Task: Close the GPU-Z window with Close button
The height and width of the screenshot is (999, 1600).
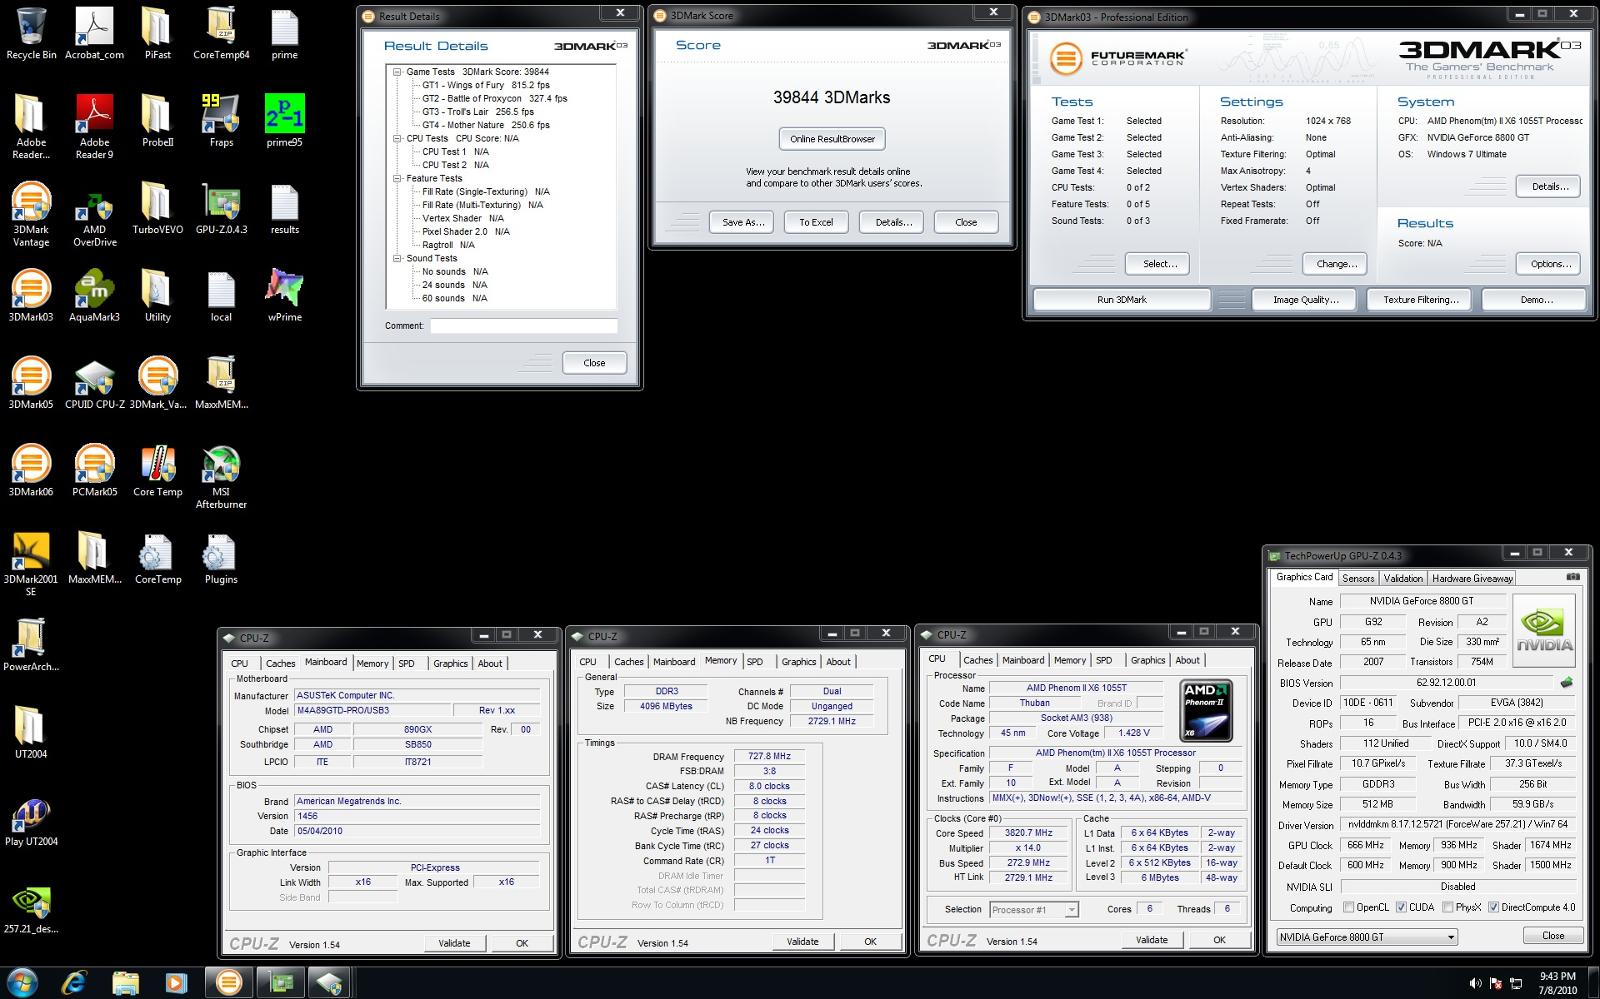Action: 1552,936
